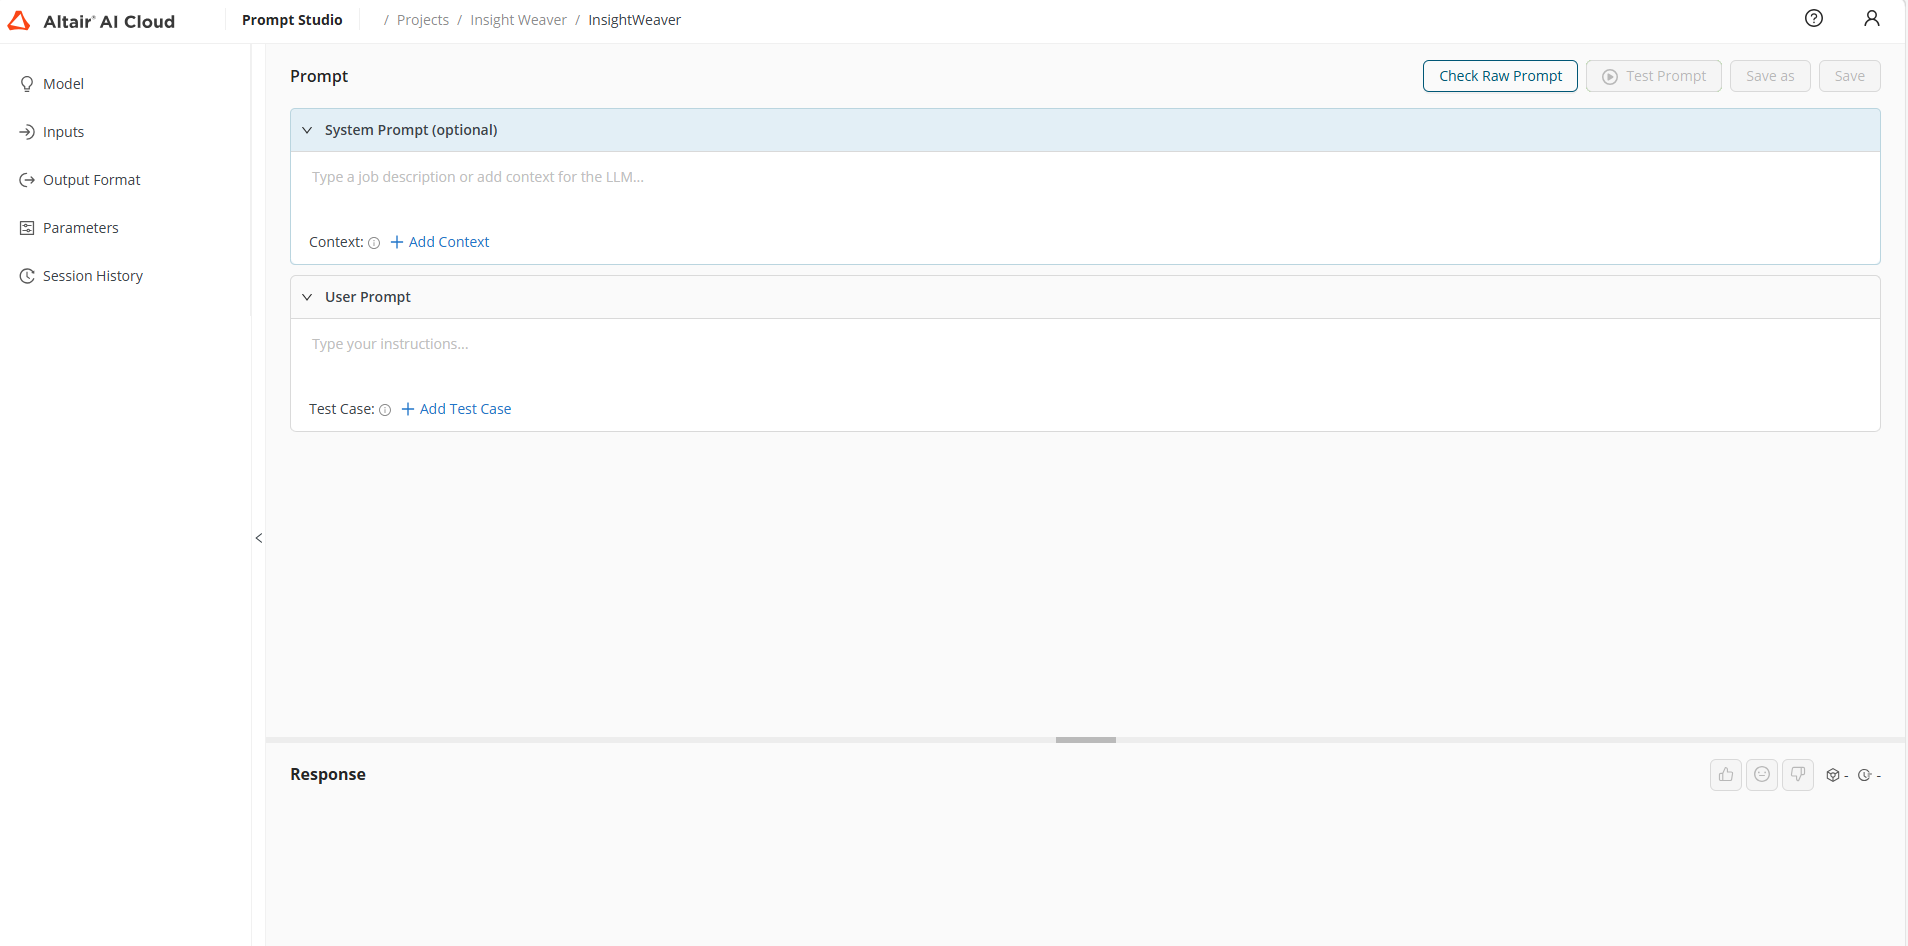
Task: Rate the response with thumbs up
Action: click(1726, 775)
